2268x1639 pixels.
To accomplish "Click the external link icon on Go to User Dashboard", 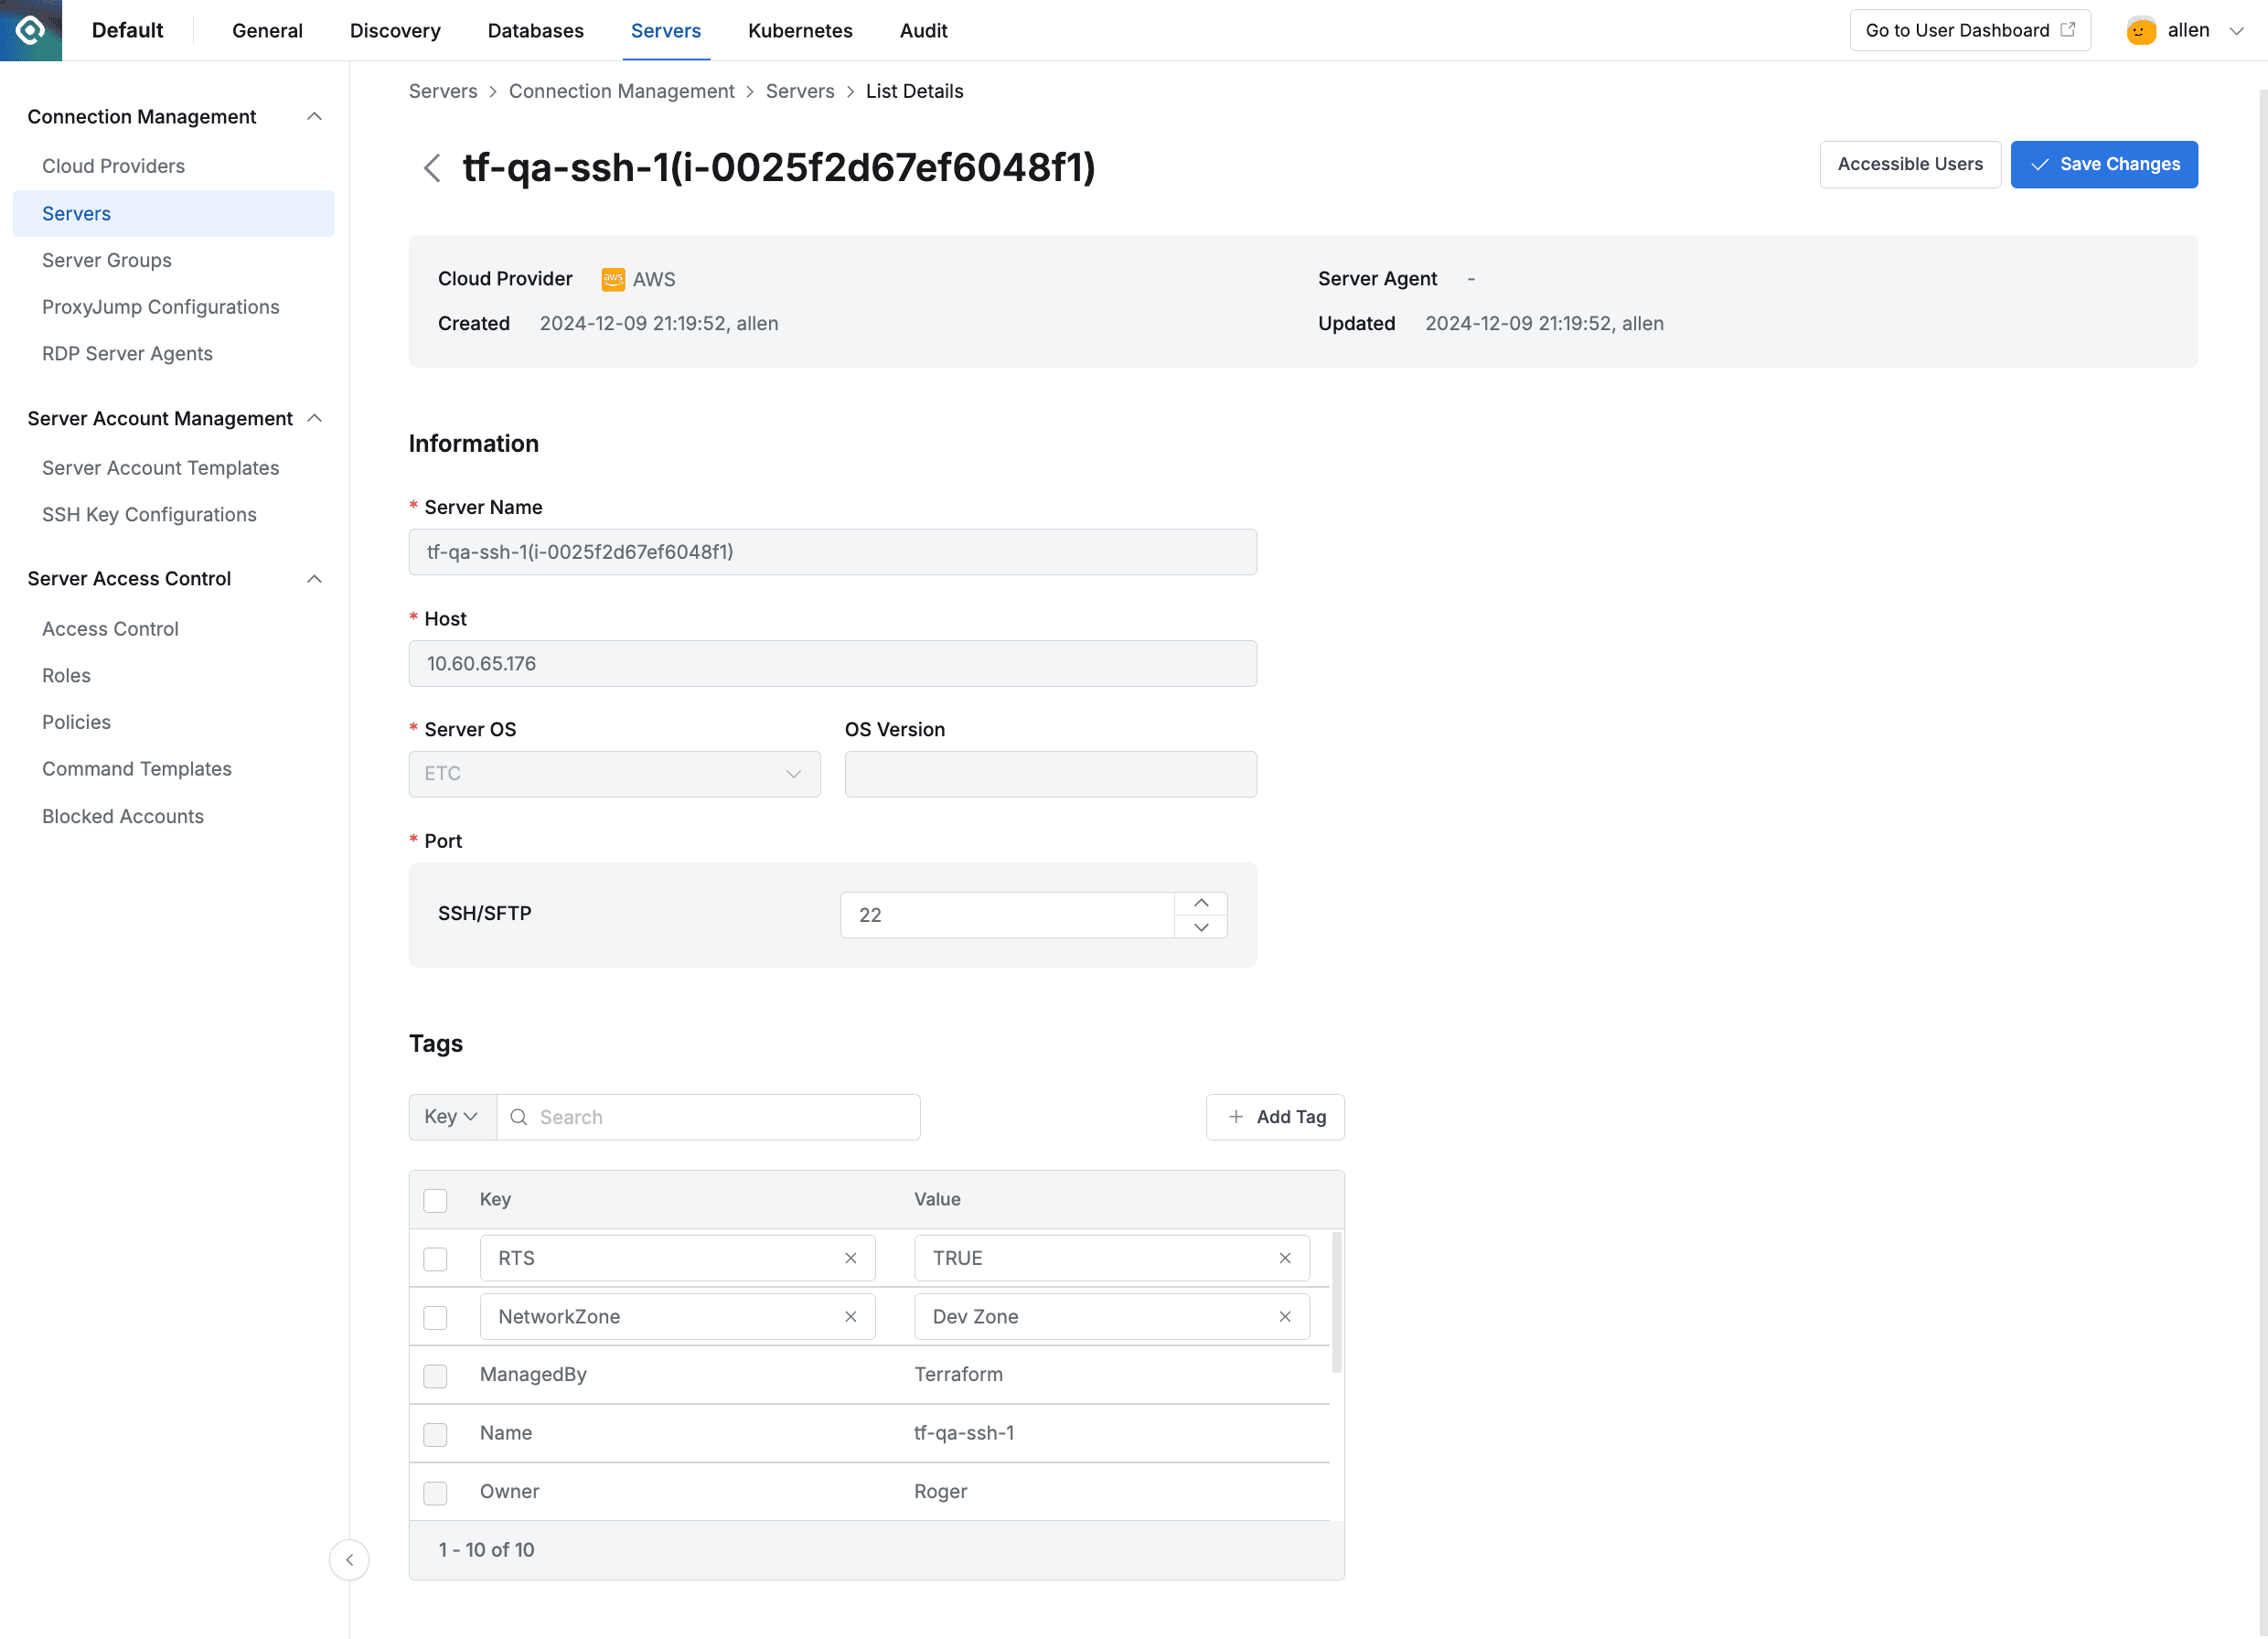I will click(2070, 30).
